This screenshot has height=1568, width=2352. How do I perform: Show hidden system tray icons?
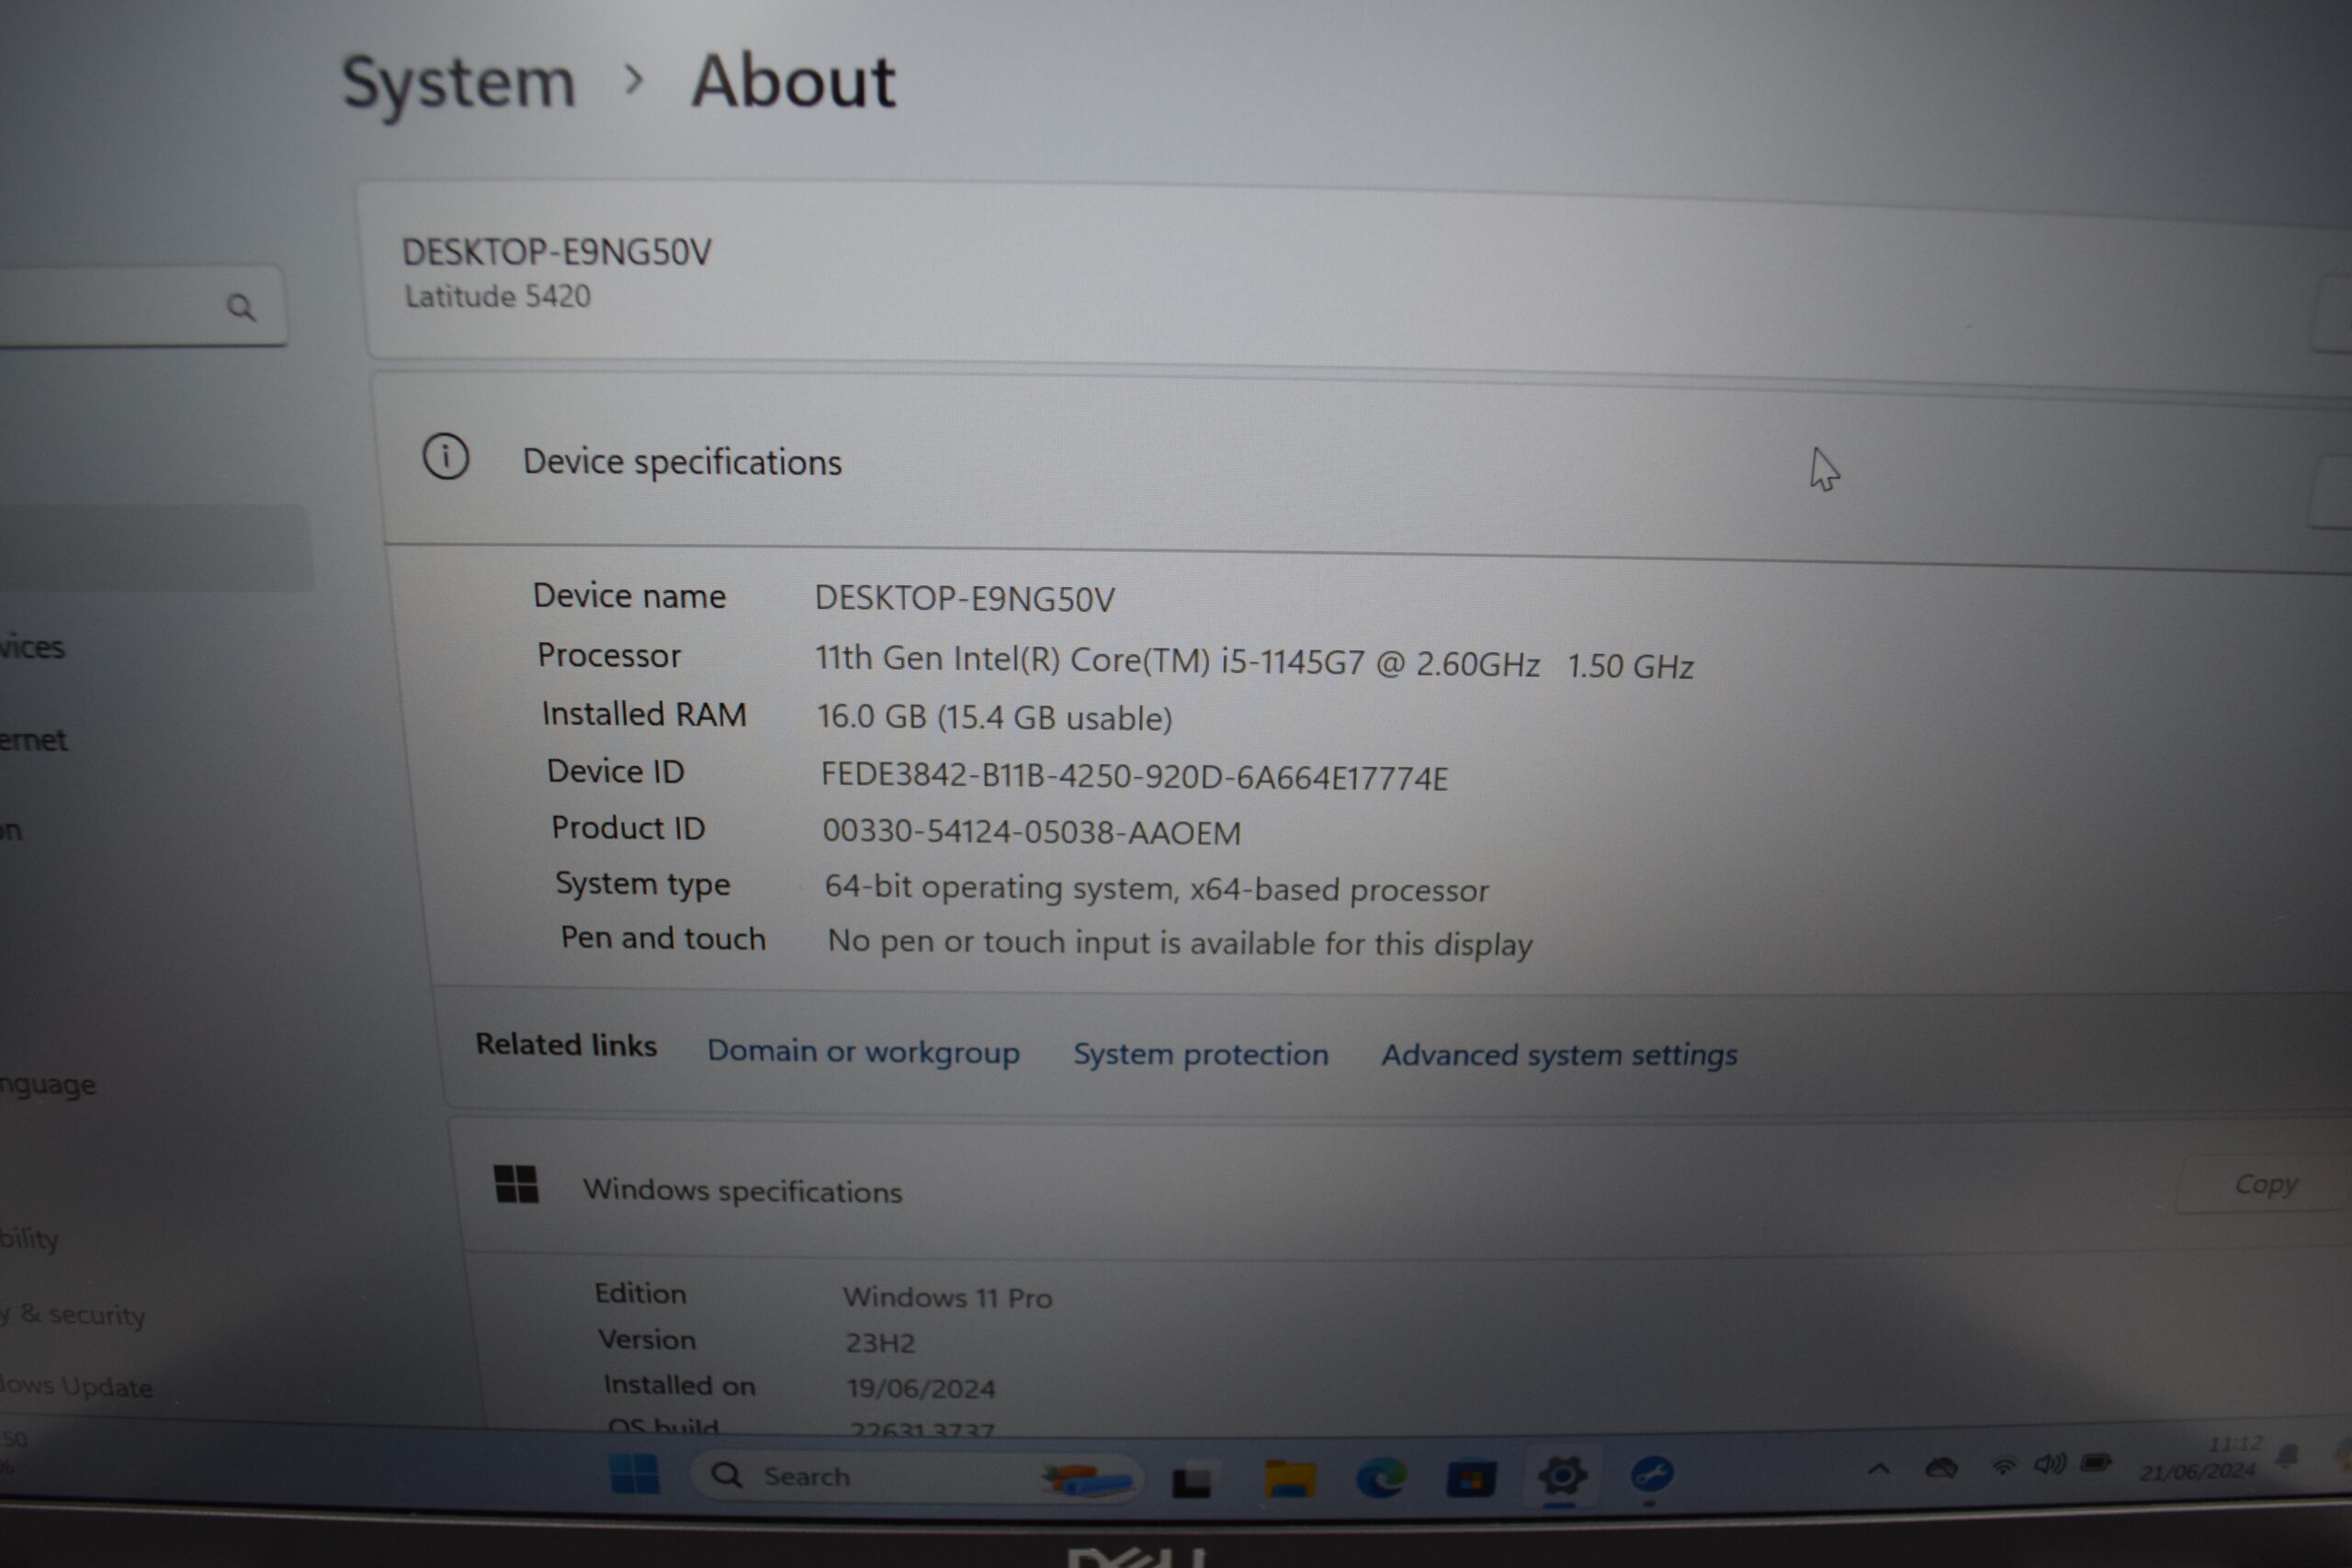(x=1878, y=1469)
